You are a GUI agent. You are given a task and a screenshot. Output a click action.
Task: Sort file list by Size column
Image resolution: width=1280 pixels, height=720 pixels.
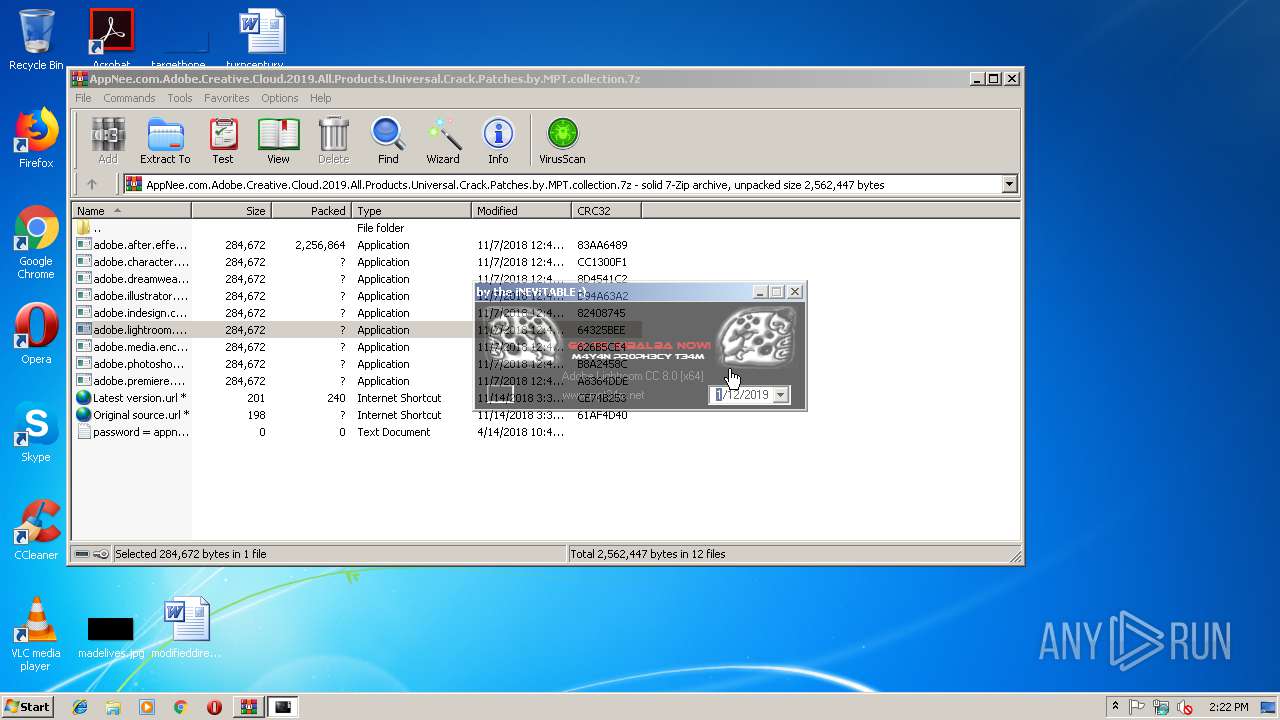231,211
